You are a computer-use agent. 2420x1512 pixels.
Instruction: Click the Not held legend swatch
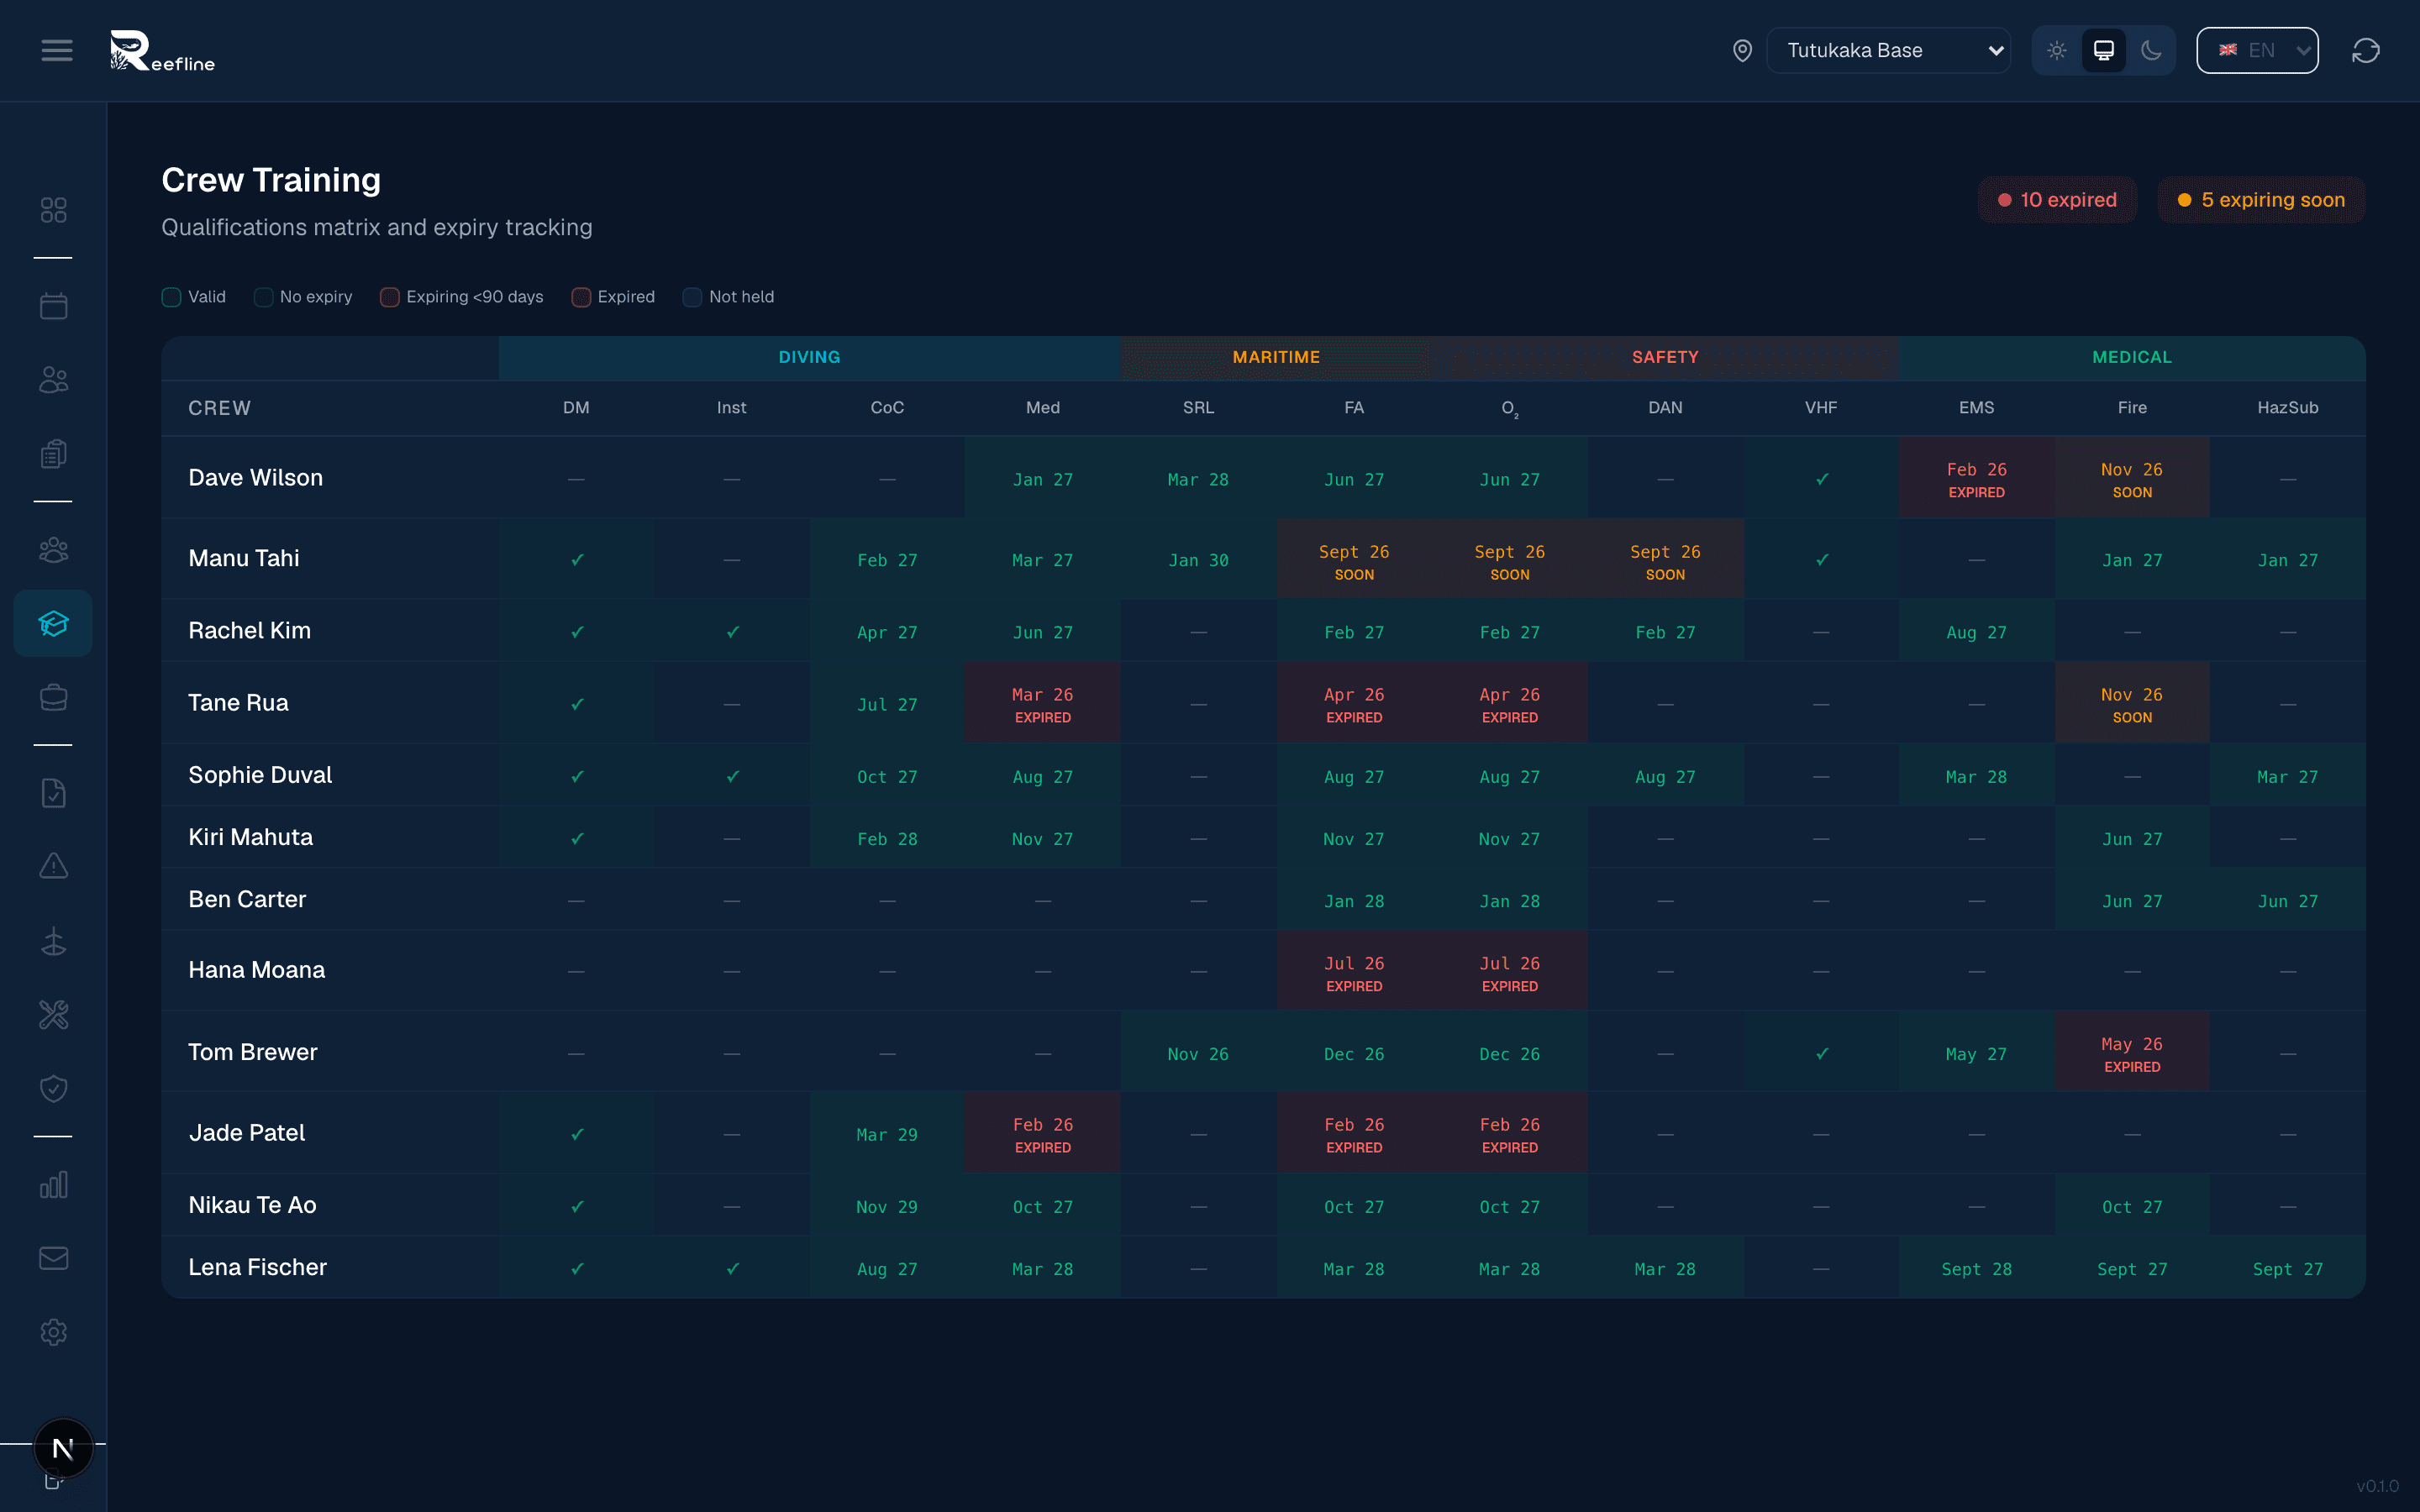pos(692,297)
